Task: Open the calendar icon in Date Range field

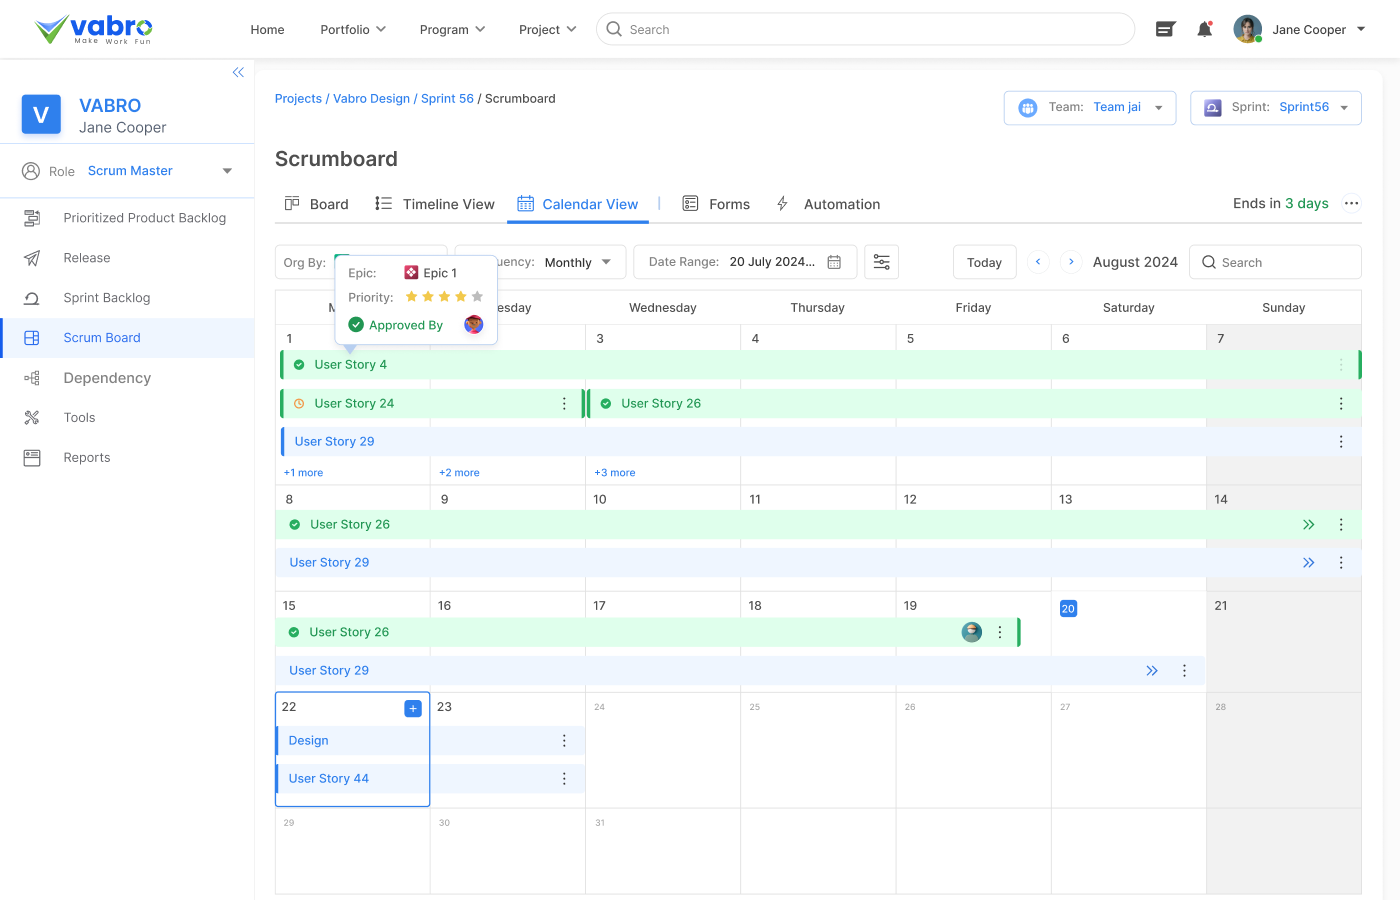Action: point(835,261)
